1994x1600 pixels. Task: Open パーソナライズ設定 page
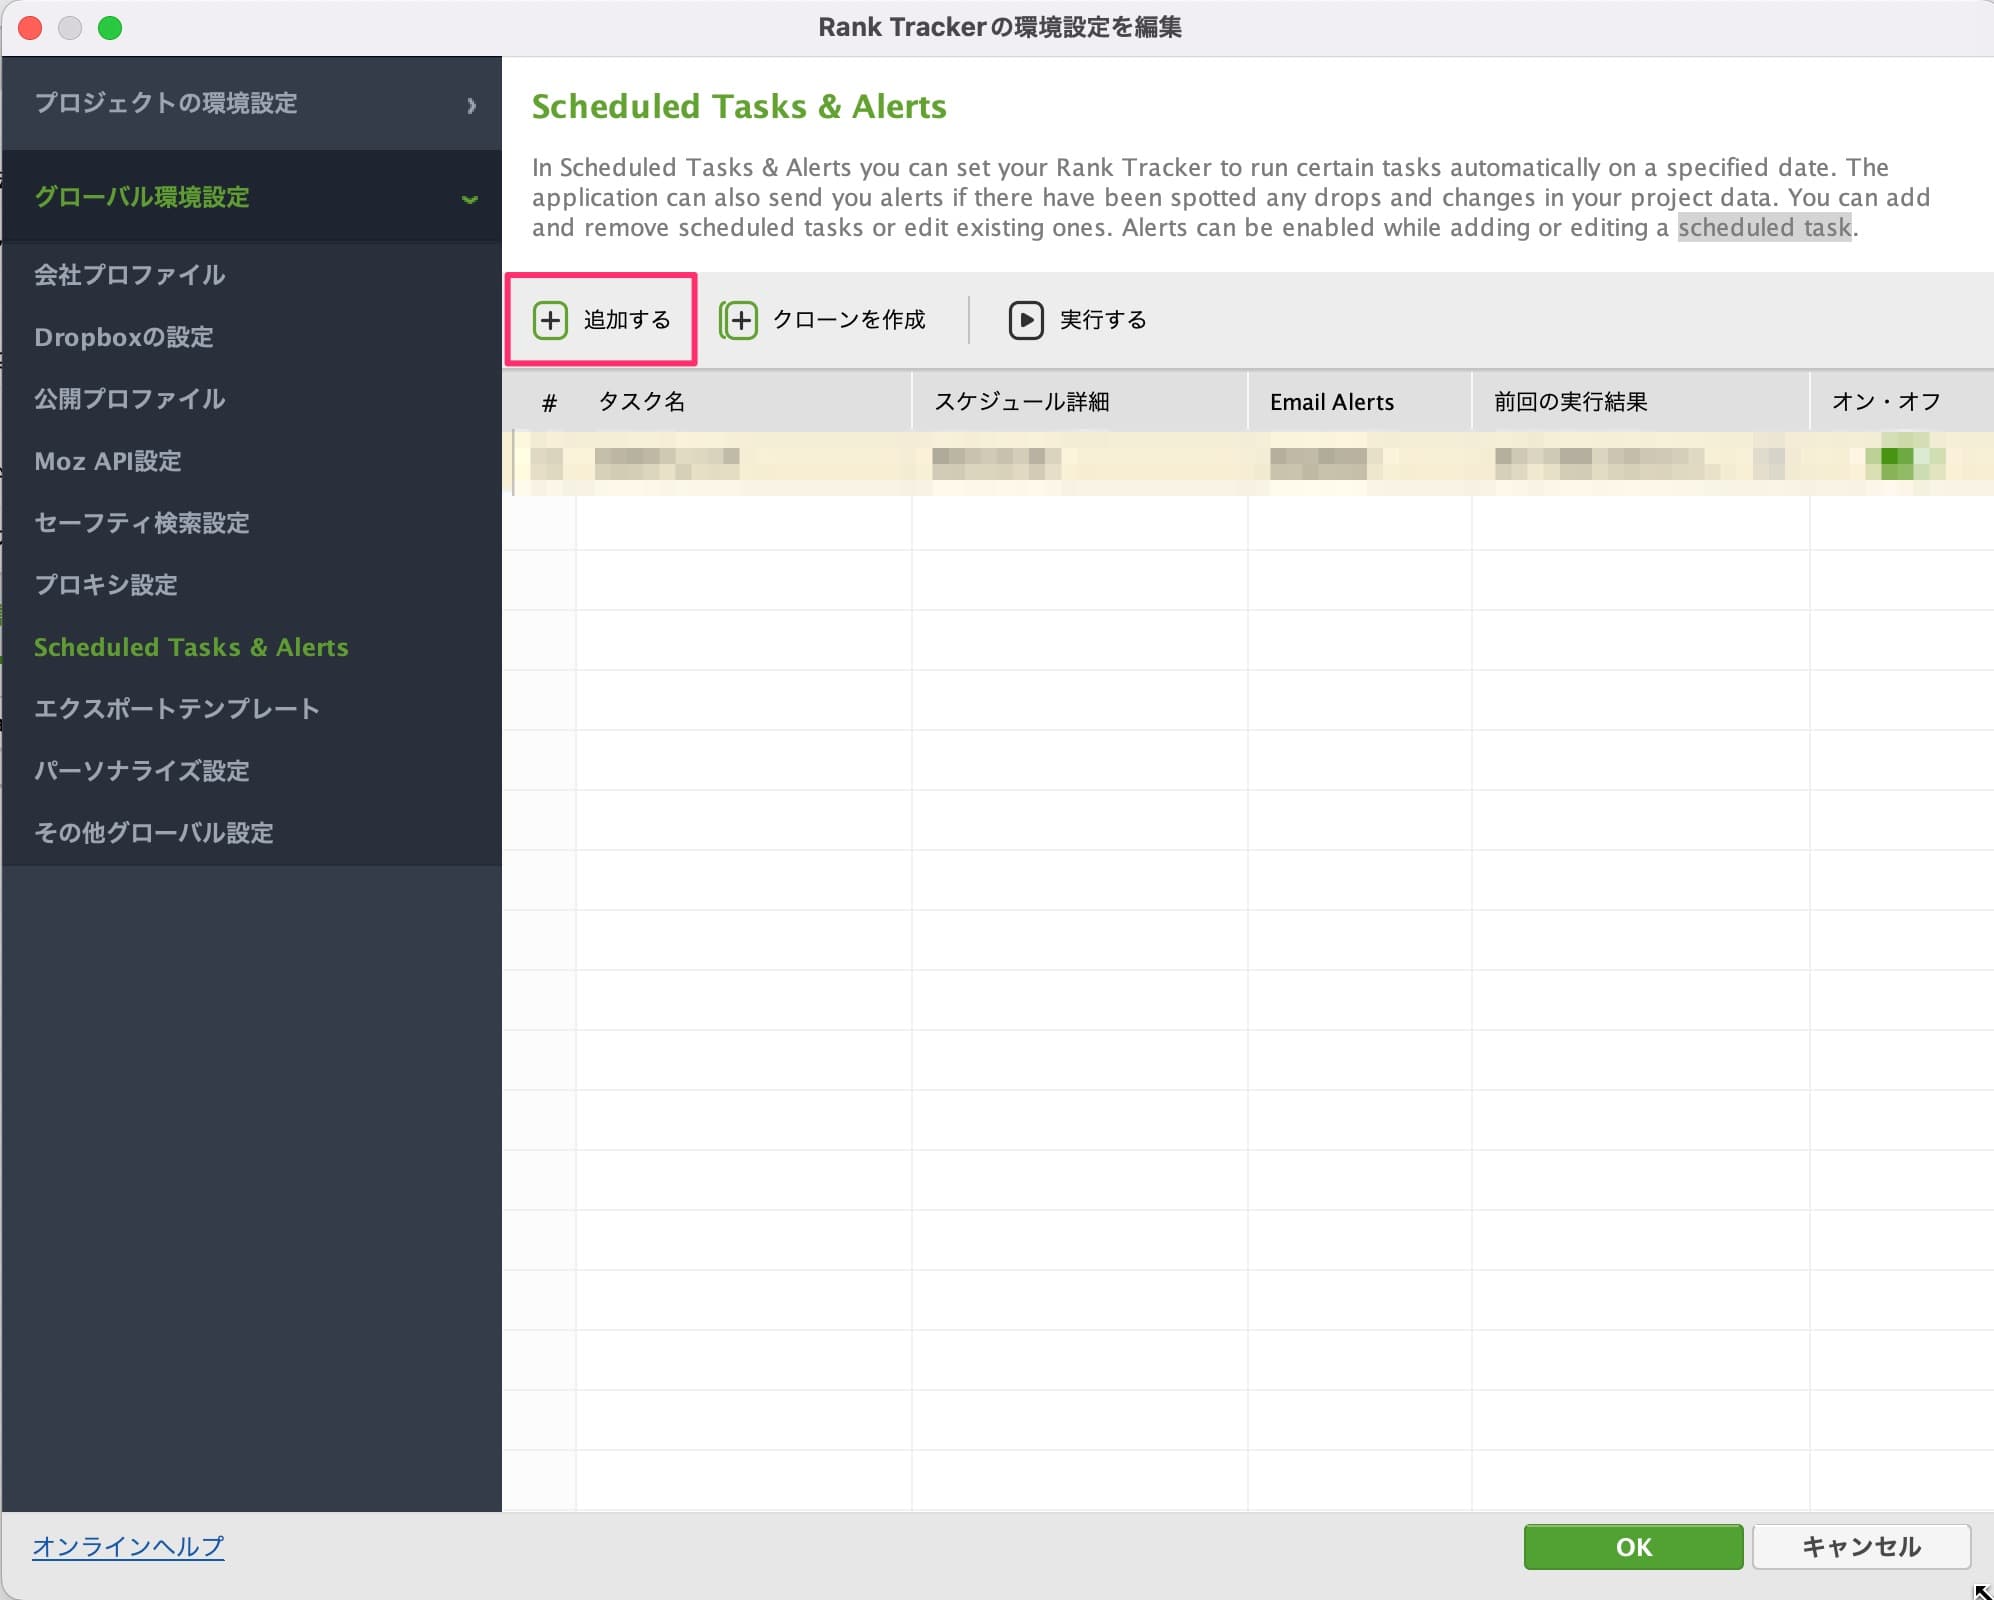tap(141, 771)
